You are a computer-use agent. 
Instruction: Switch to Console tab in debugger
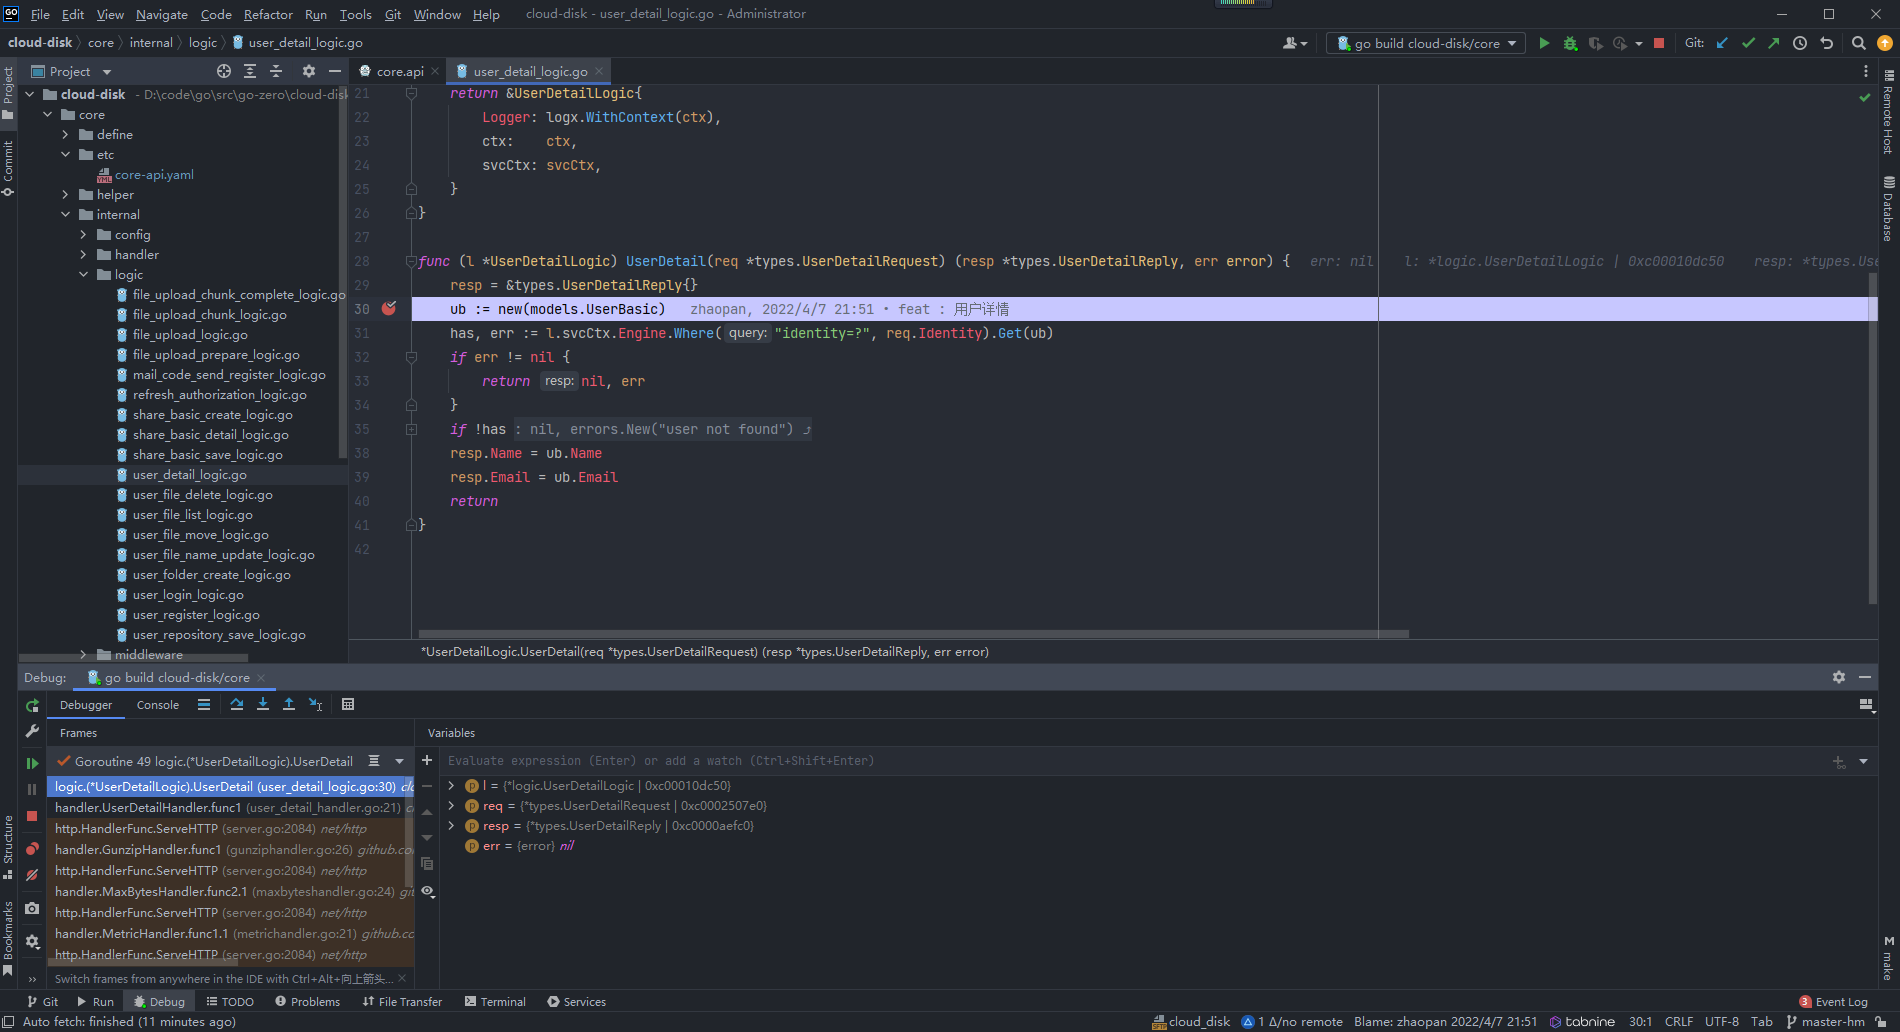(158, 705)
